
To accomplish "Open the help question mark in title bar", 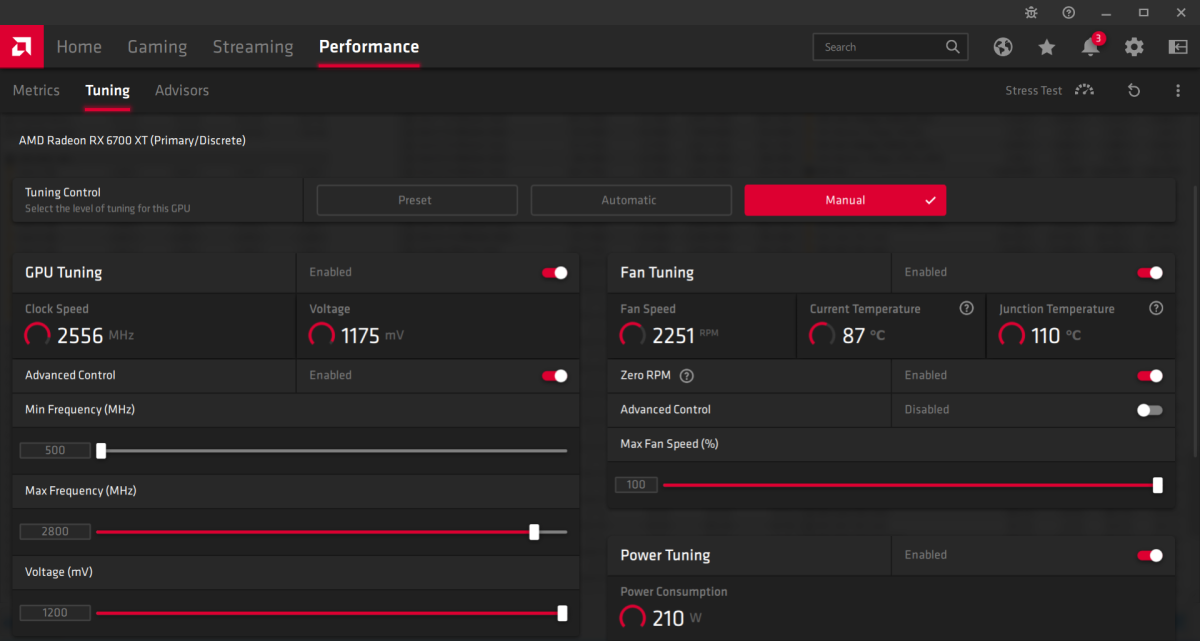I will 1069,12.
